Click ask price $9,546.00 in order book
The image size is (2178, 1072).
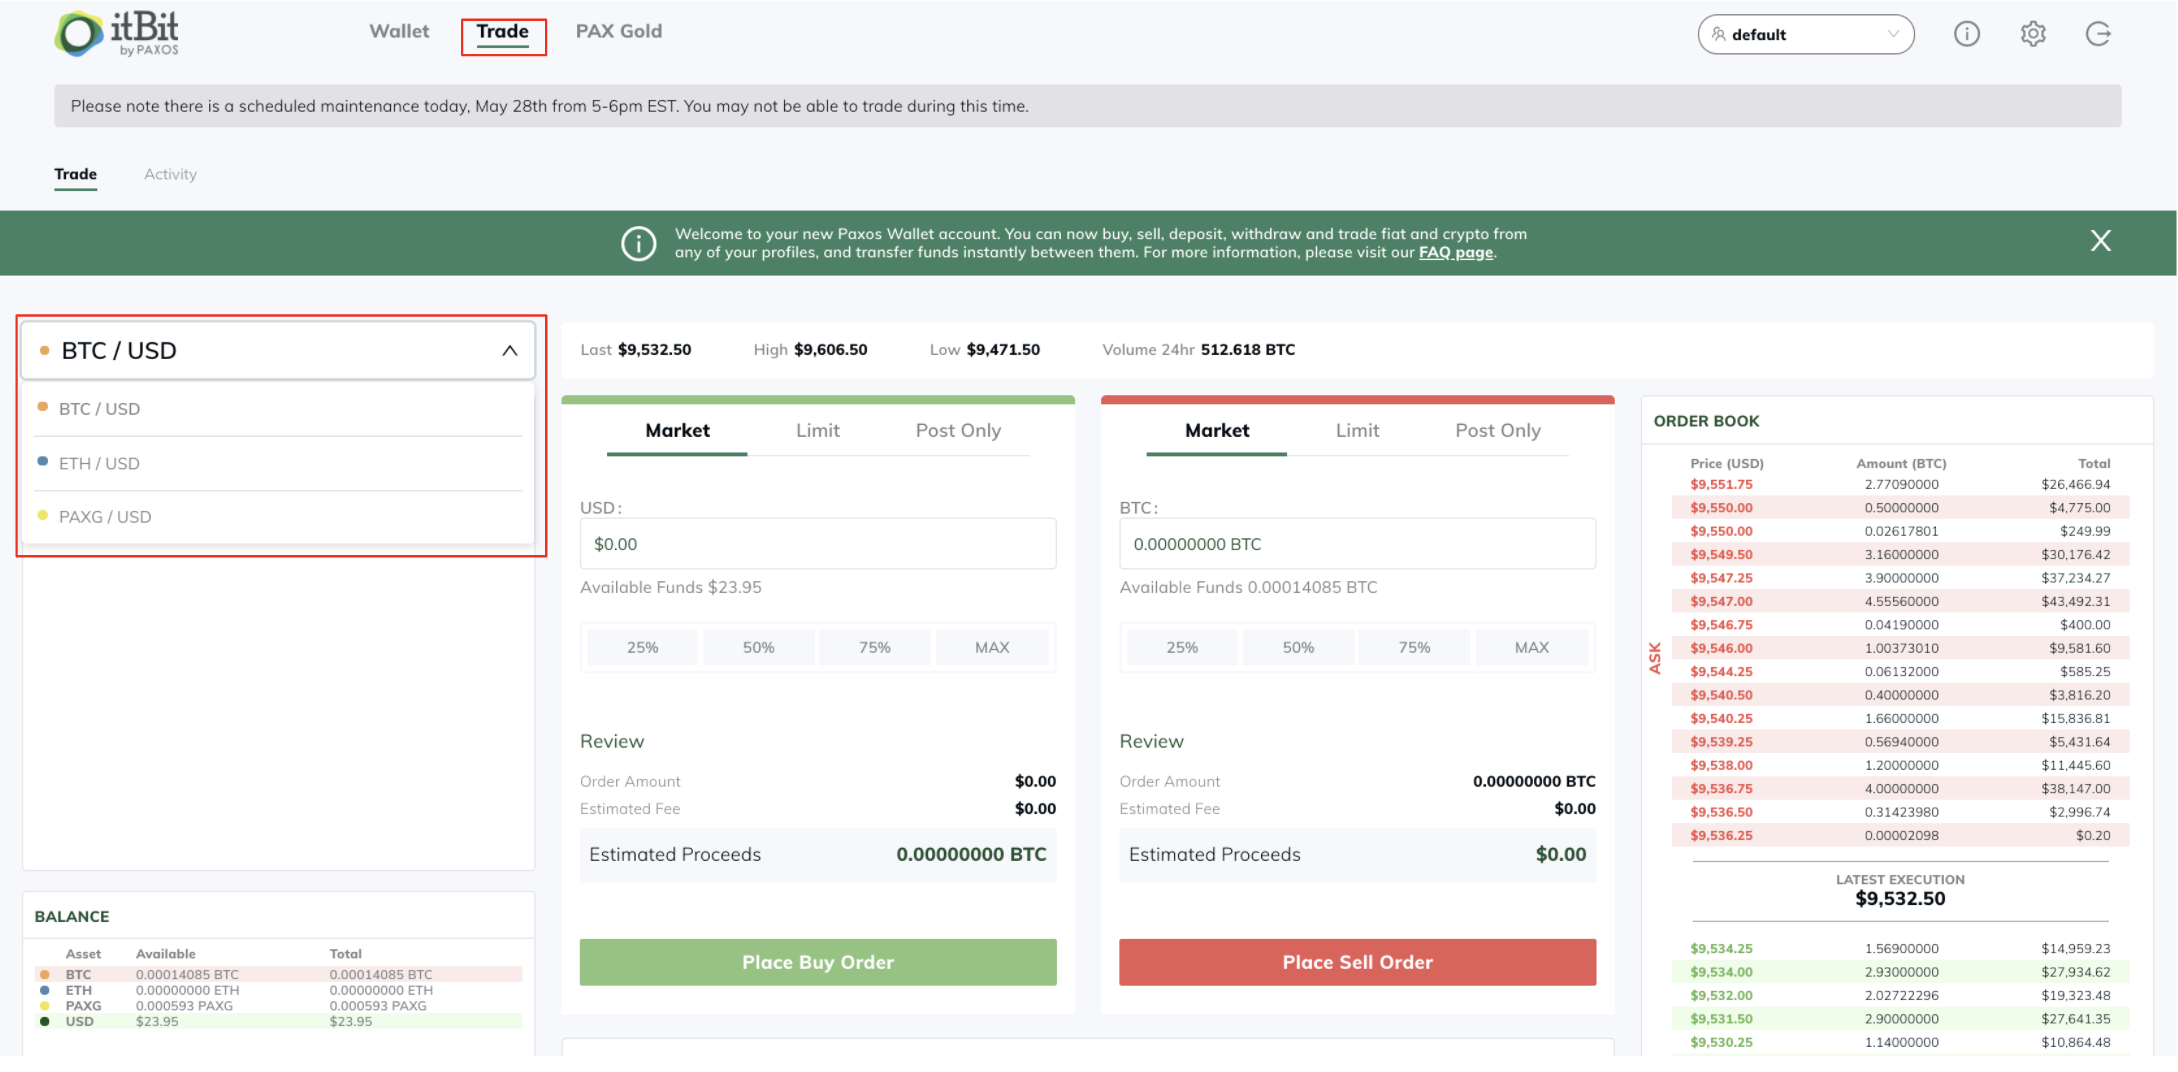pyautogui.click(x=1721, y=649)
